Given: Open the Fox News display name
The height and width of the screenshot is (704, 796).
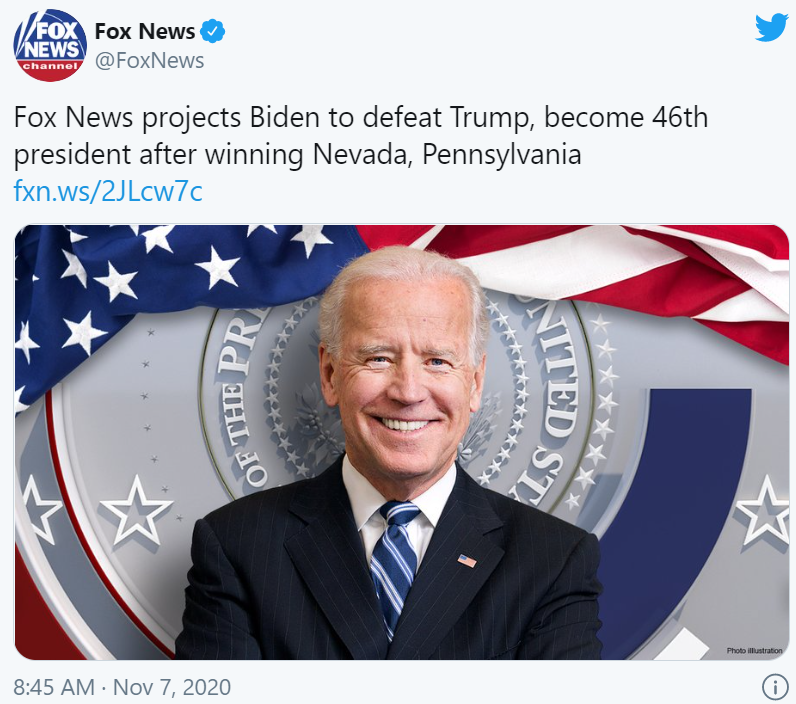Looking at the screenshot, I should click(145, 31).
